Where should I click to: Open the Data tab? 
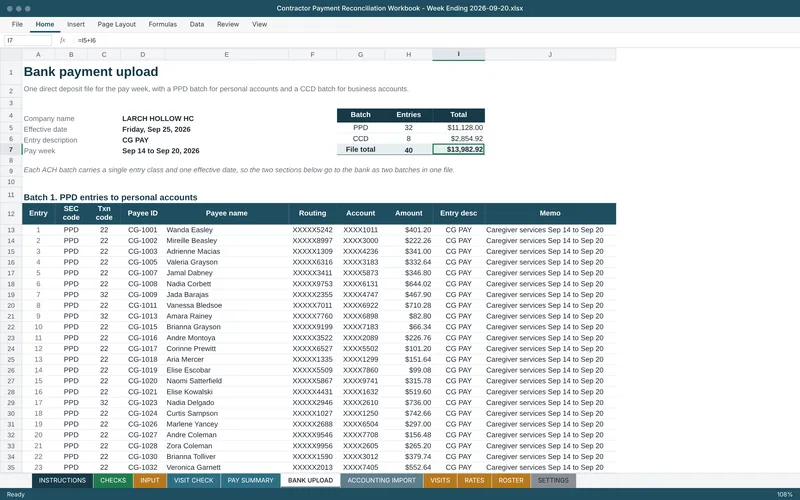pos(196,24)
